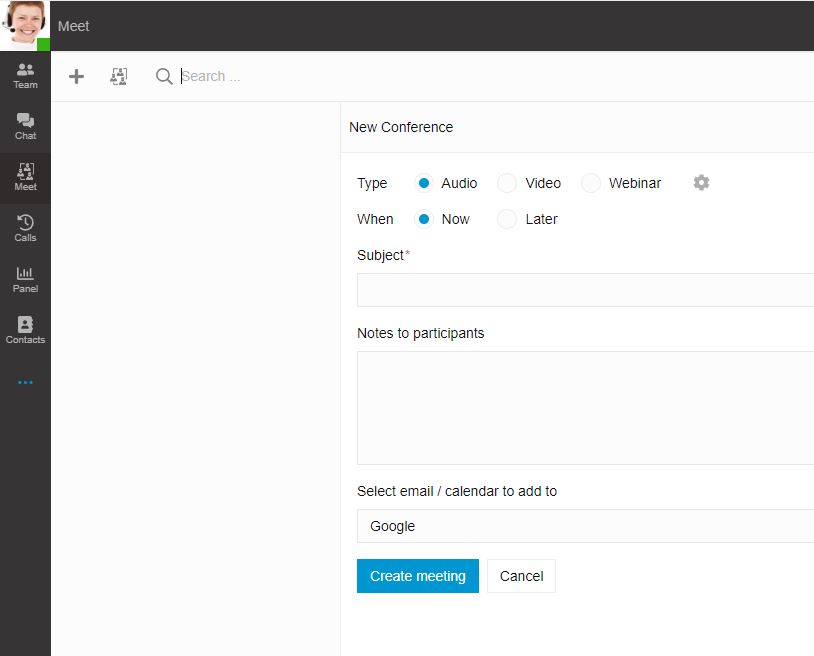This screenshot has width=814, height=656.
Task: Select the Audio conference type
Action: pyautogui.click(x=424, y=183)
